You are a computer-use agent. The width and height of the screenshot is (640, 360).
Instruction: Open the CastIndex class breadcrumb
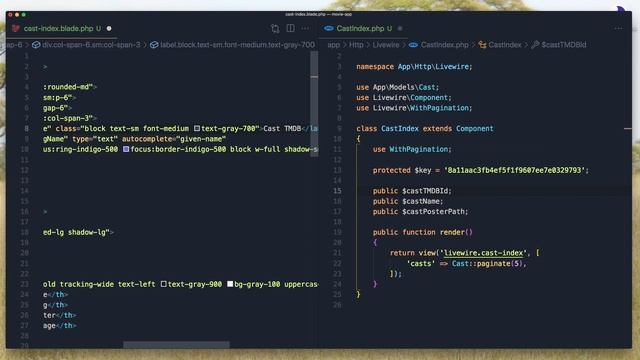coord(504,45)
